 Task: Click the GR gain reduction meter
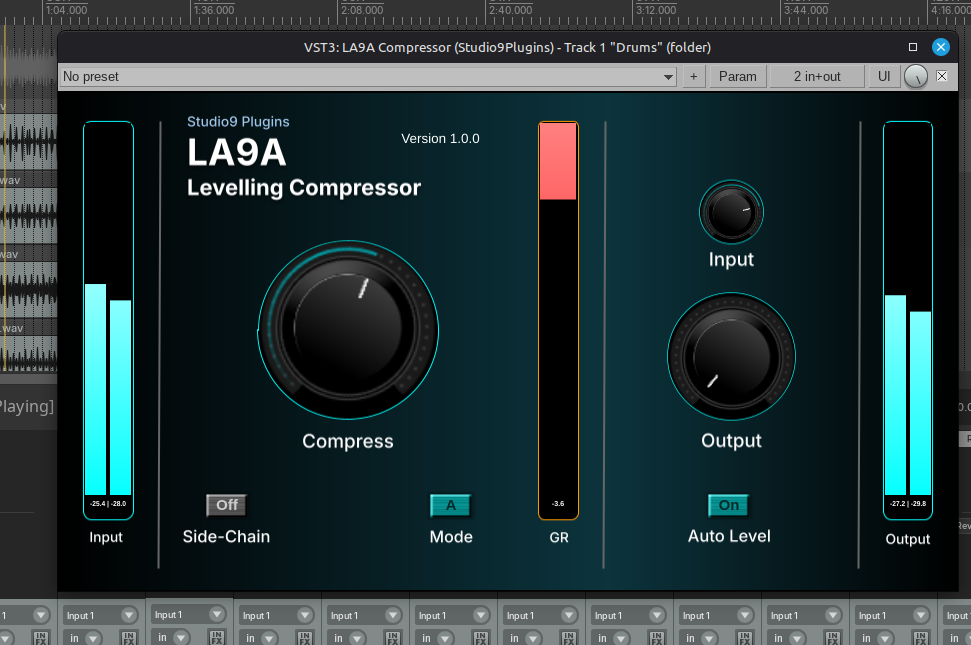pos(559,320)
